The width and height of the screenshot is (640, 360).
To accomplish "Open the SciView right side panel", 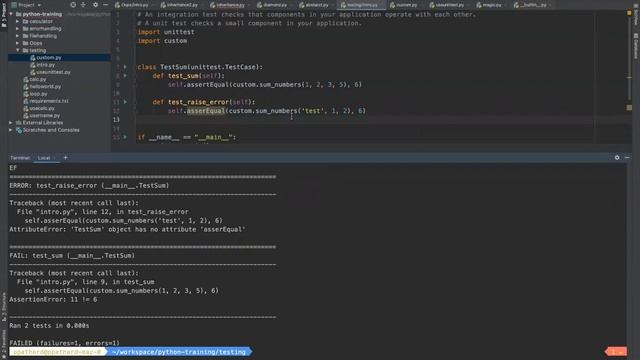I will coord(636,16).
